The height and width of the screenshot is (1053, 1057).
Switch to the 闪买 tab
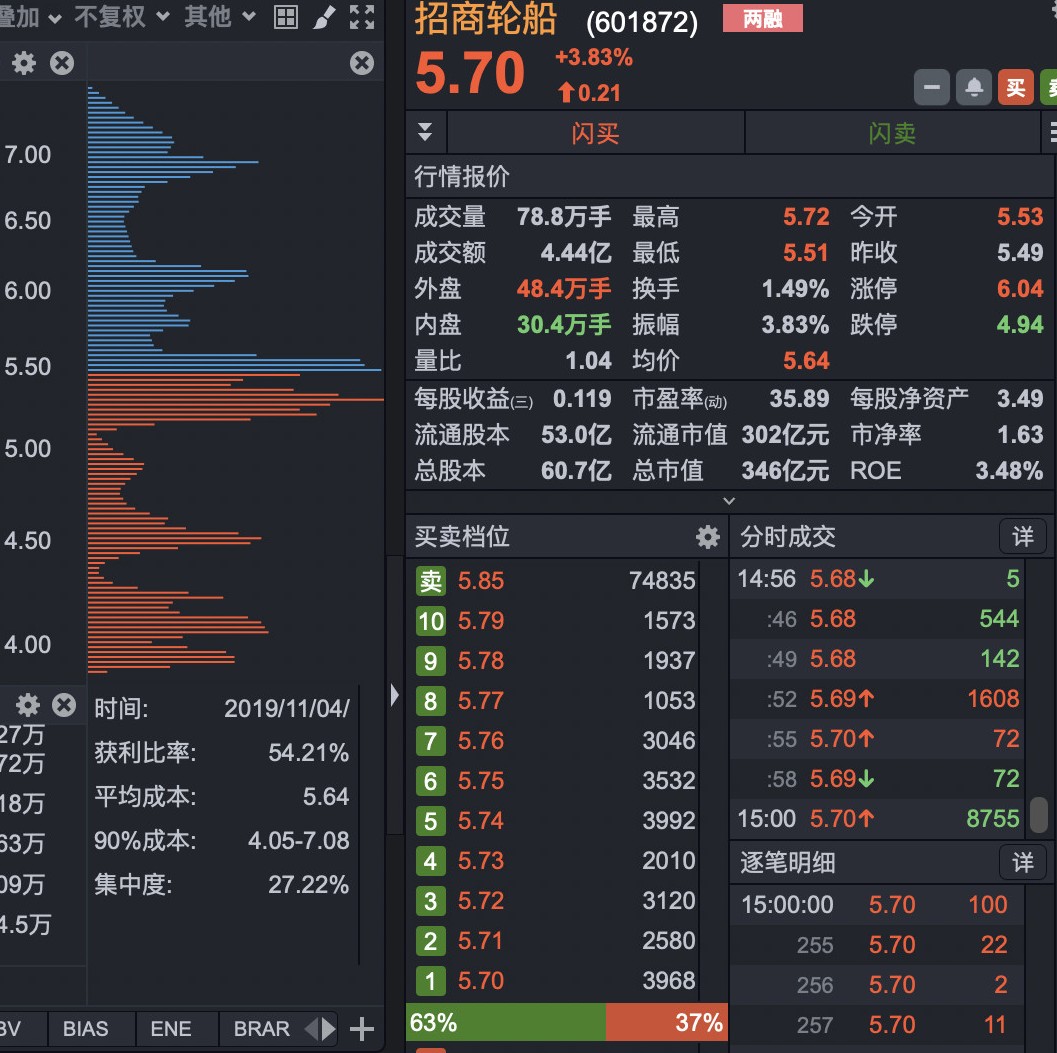(596, 133)
